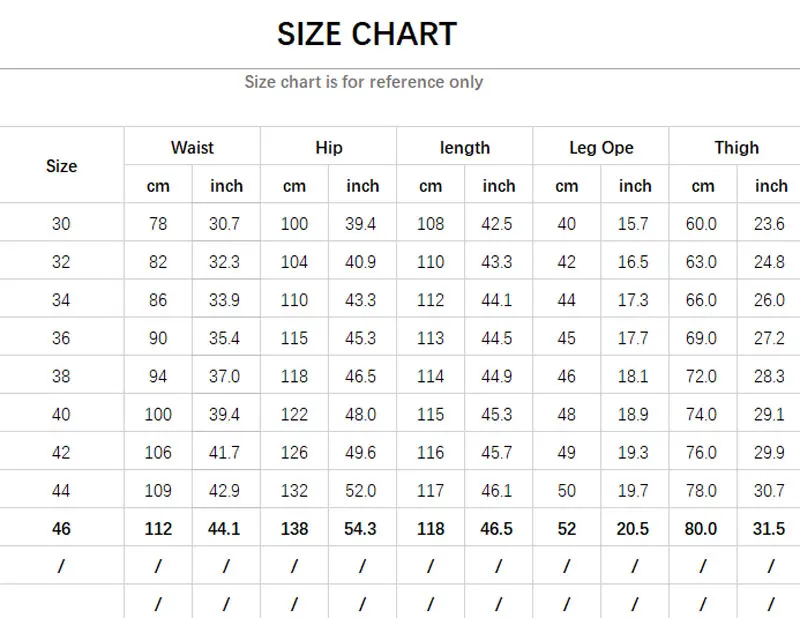Click the thigh inch value 31.5
800x618 pixels.
coord(769,529)
